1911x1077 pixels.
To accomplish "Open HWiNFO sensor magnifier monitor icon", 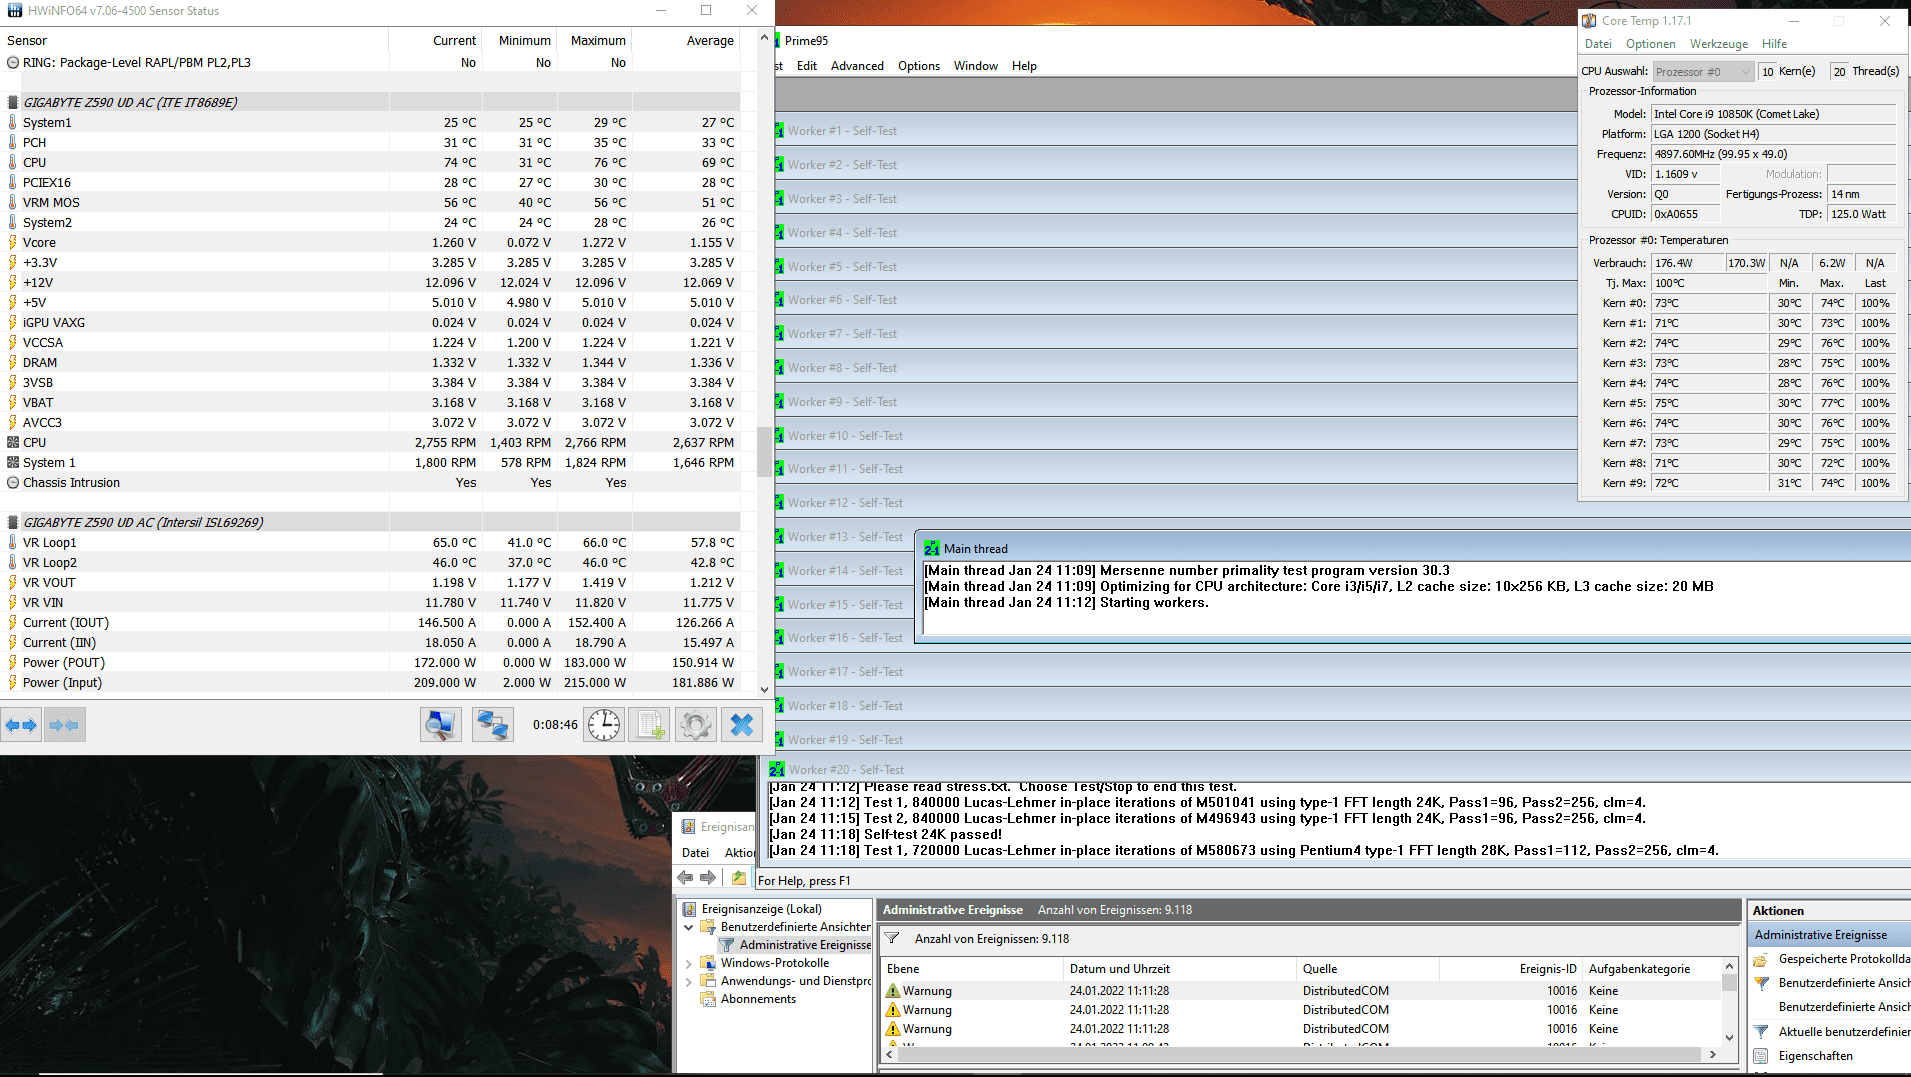I will [x=440, y=725].
